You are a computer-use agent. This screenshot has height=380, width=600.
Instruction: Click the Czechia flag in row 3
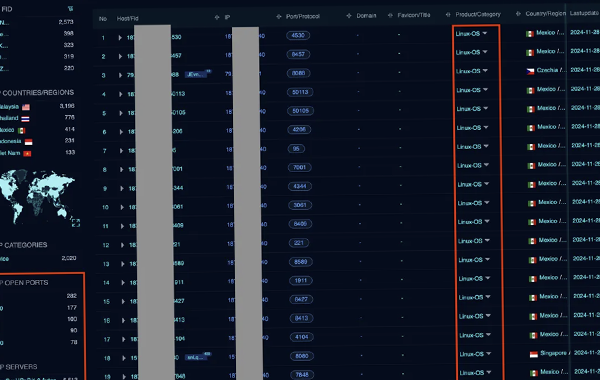tap(530, 71)
